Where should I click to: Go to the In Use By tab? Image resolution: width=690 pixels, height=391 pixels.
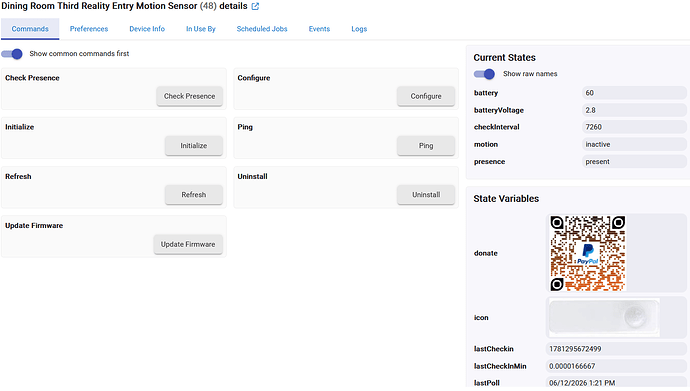(x=201, y=29)
